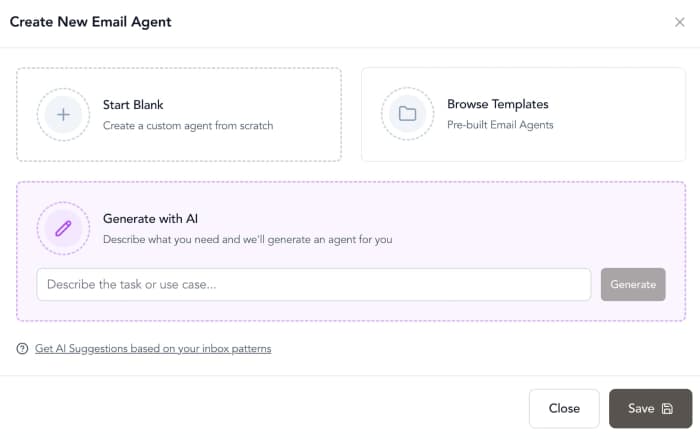Click the pencil icon for Generate with AI
Viewport: 700px width, 440px height.
click(63, 228)
